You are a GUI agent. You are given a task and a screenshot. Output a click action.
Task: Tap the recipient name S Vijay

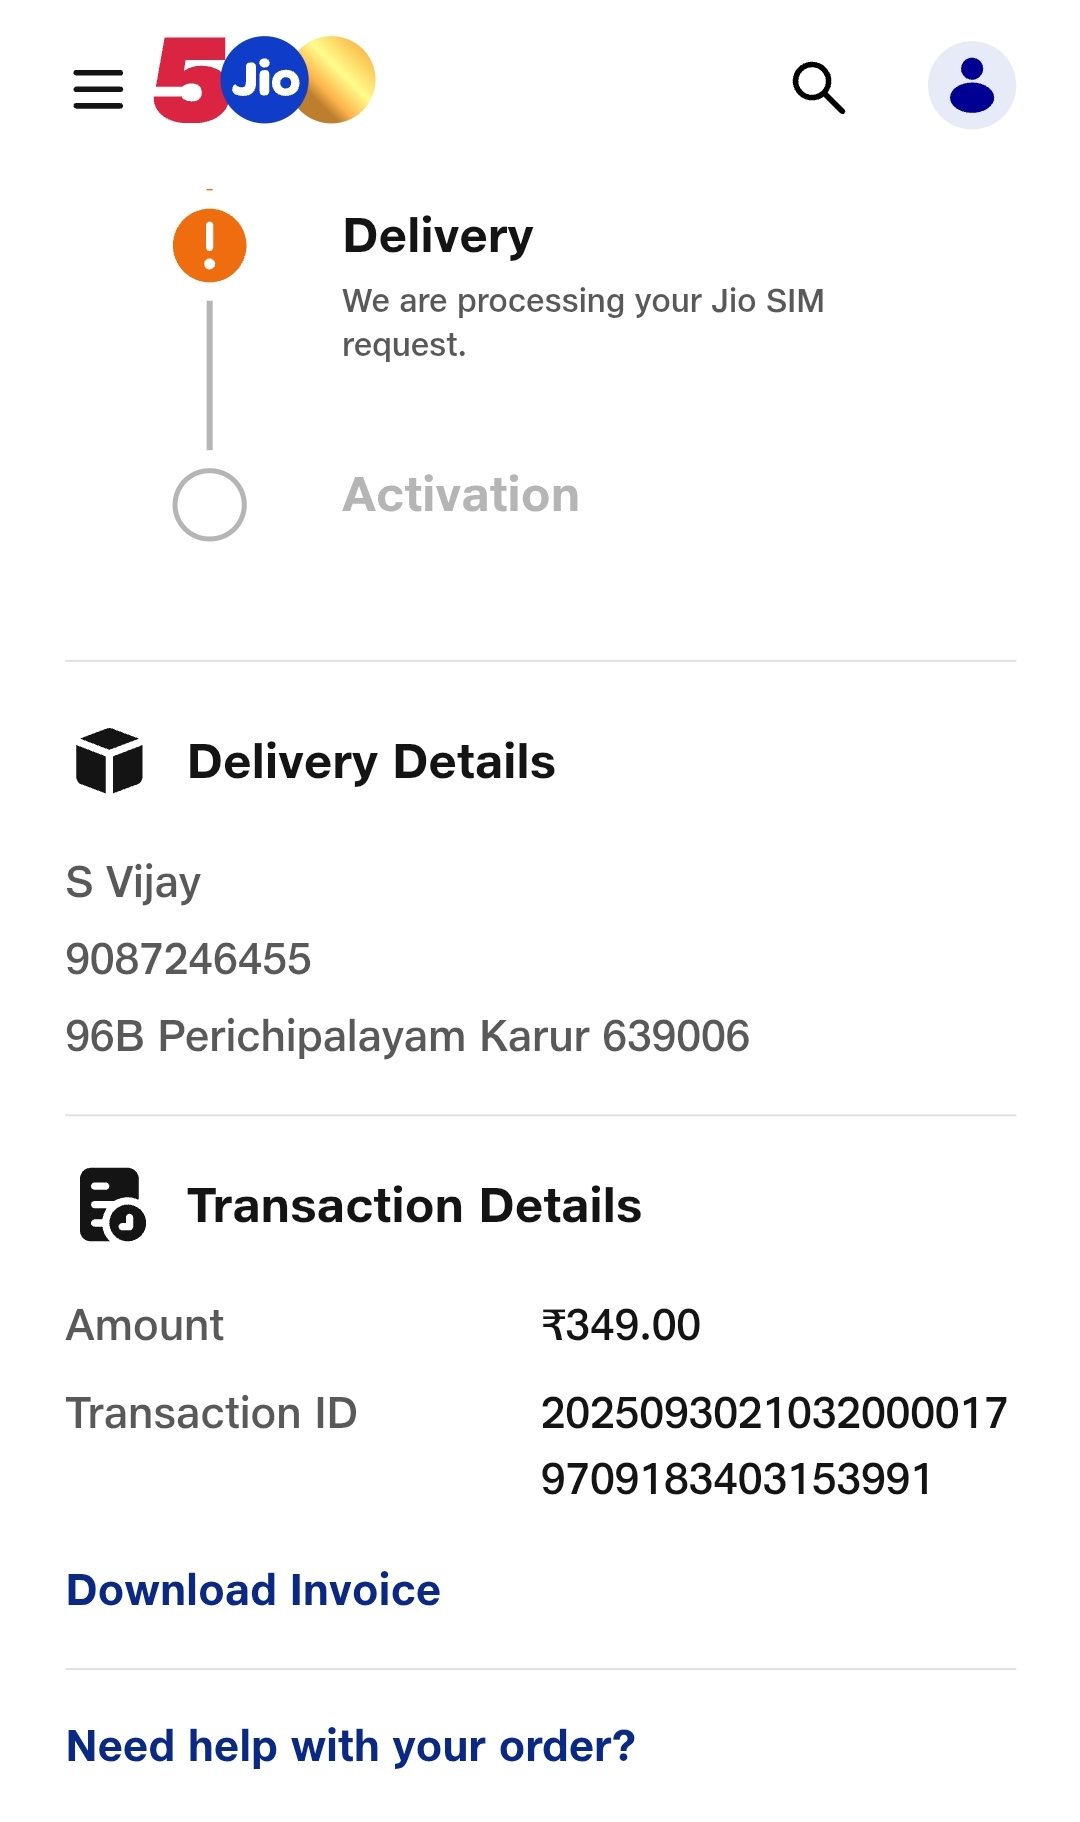(x=133, y=882)
